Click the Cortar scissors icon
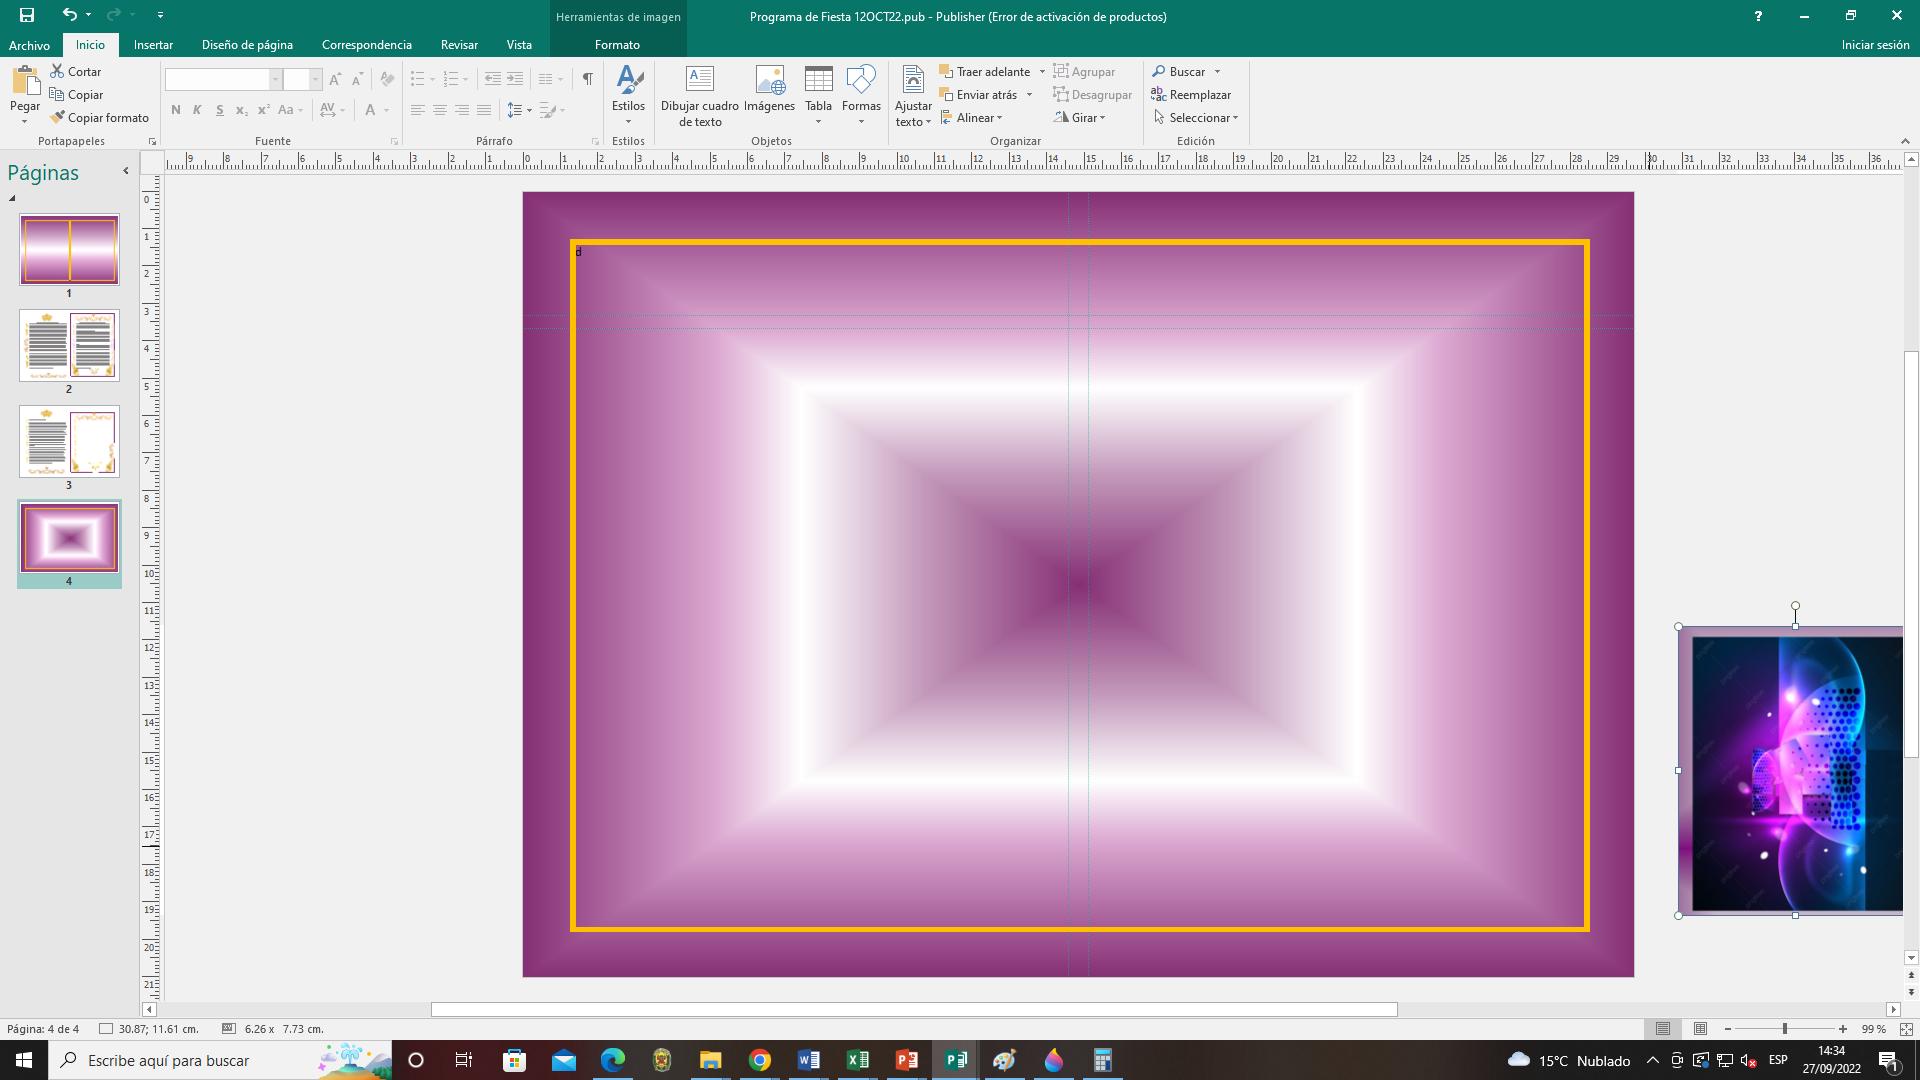This screenshot has width=1920, height=1080. click(58, 71)
